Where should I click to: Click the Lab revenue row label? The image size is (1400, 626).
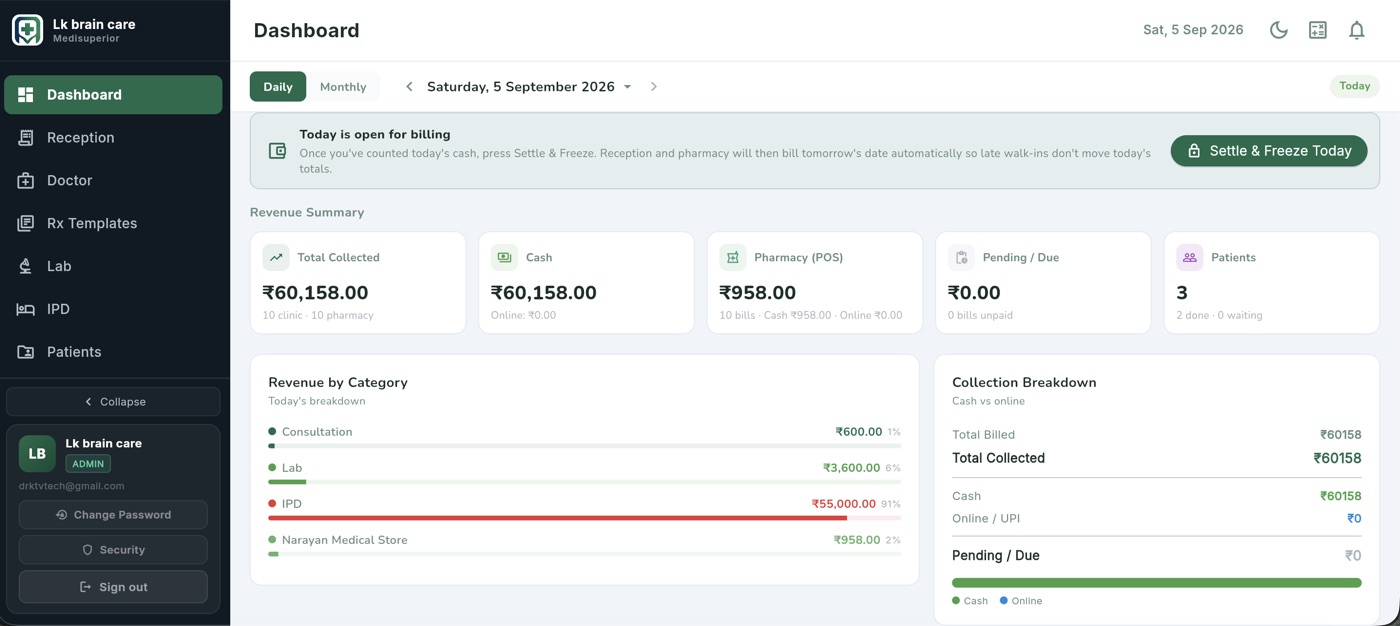coord(292,468)
